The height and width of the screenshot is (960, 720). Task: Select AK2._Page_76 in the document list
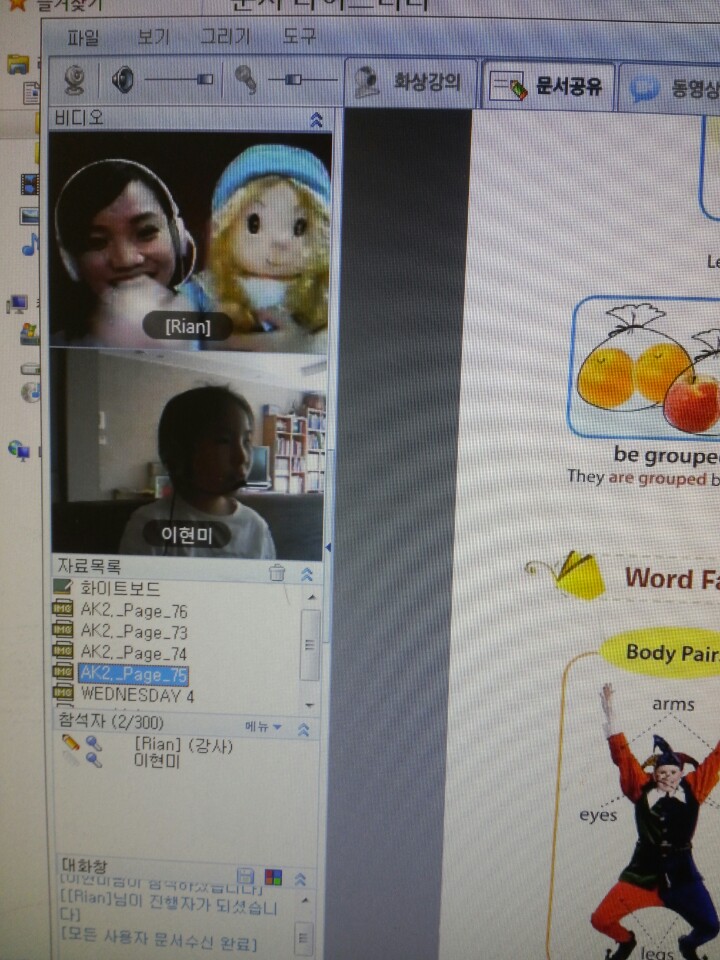(133, 610)
